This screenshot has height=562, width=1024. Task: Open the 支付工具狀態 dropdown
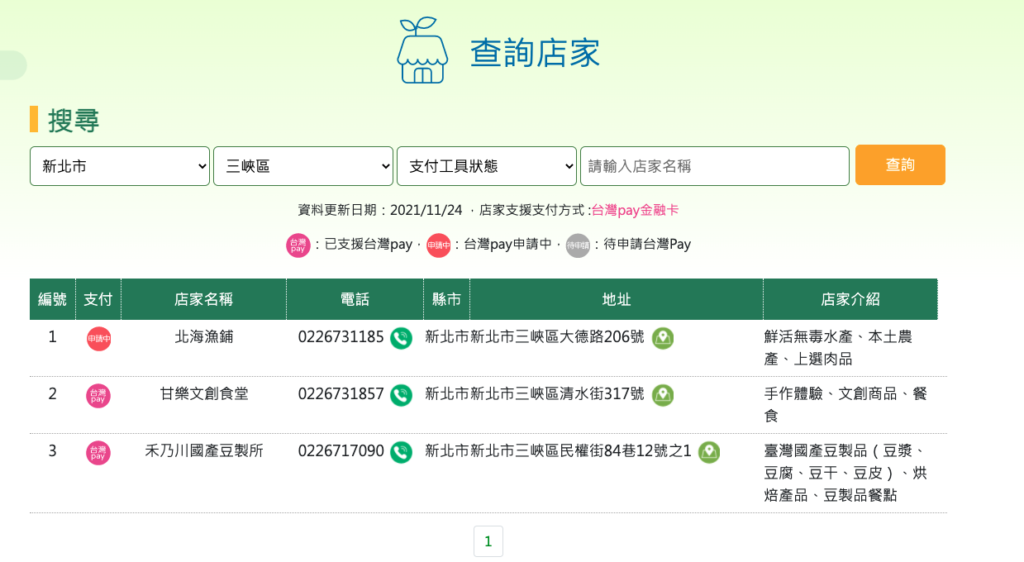(x=486, y=166)
